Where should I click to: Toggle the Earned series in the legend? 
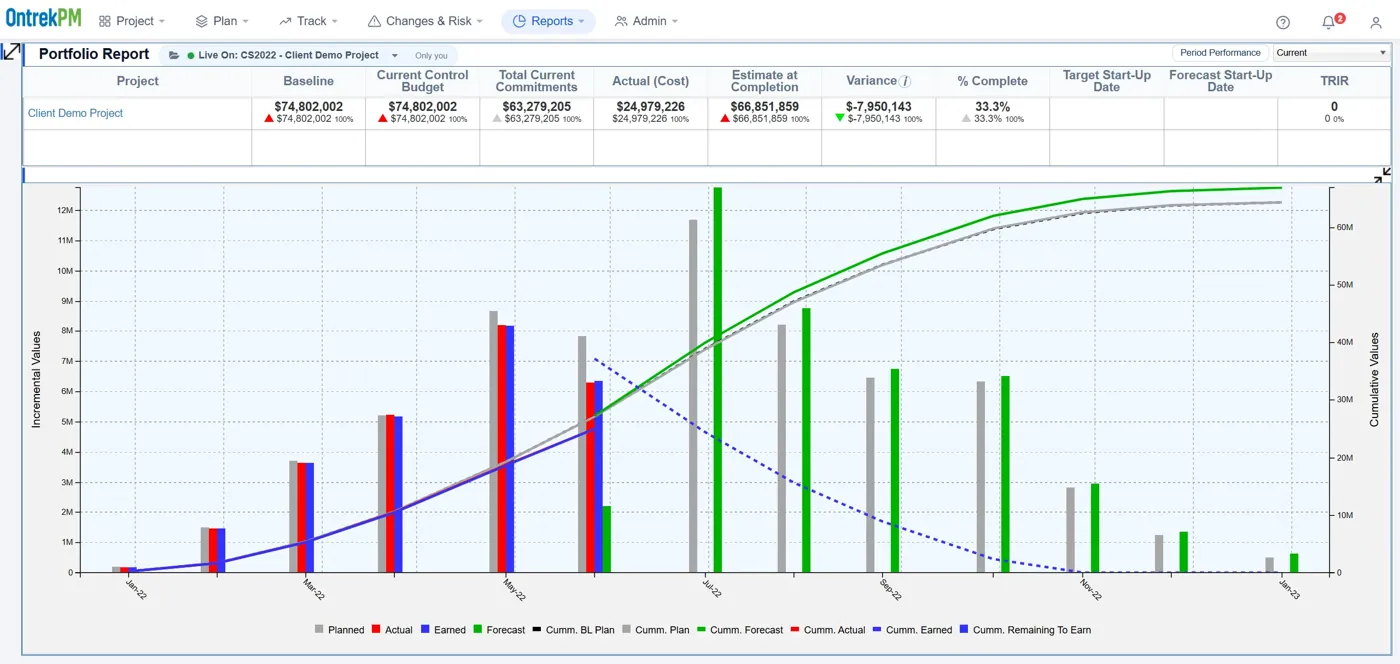(443, 630)
